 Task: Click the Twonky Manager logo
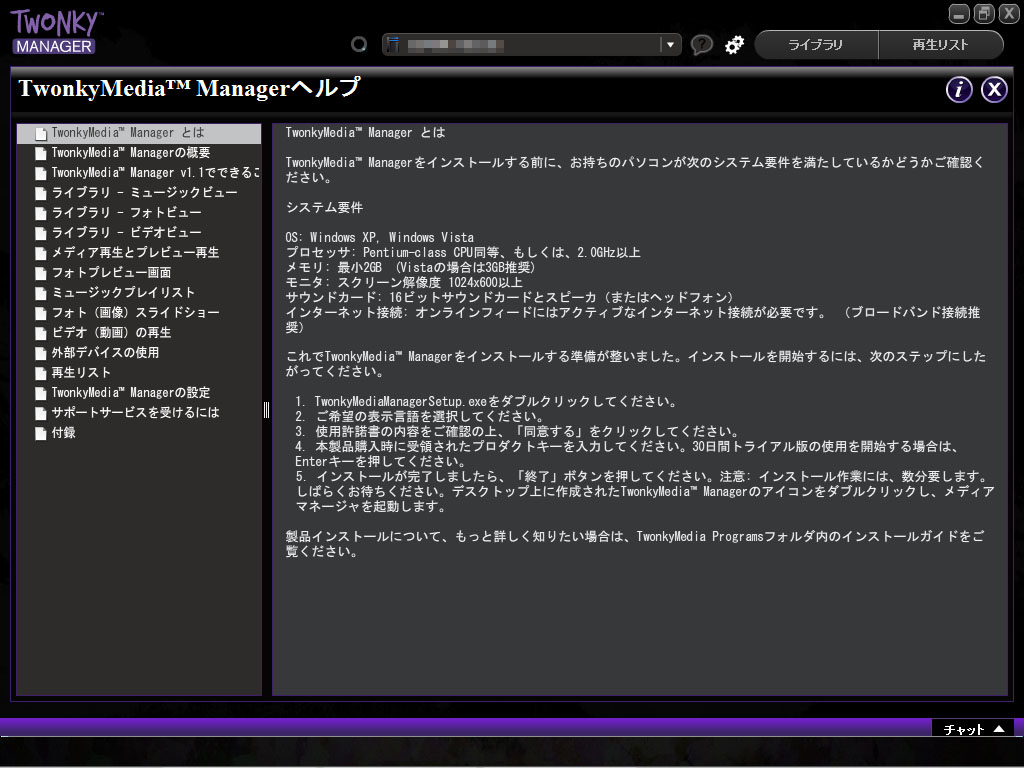[x=55, y=30]
